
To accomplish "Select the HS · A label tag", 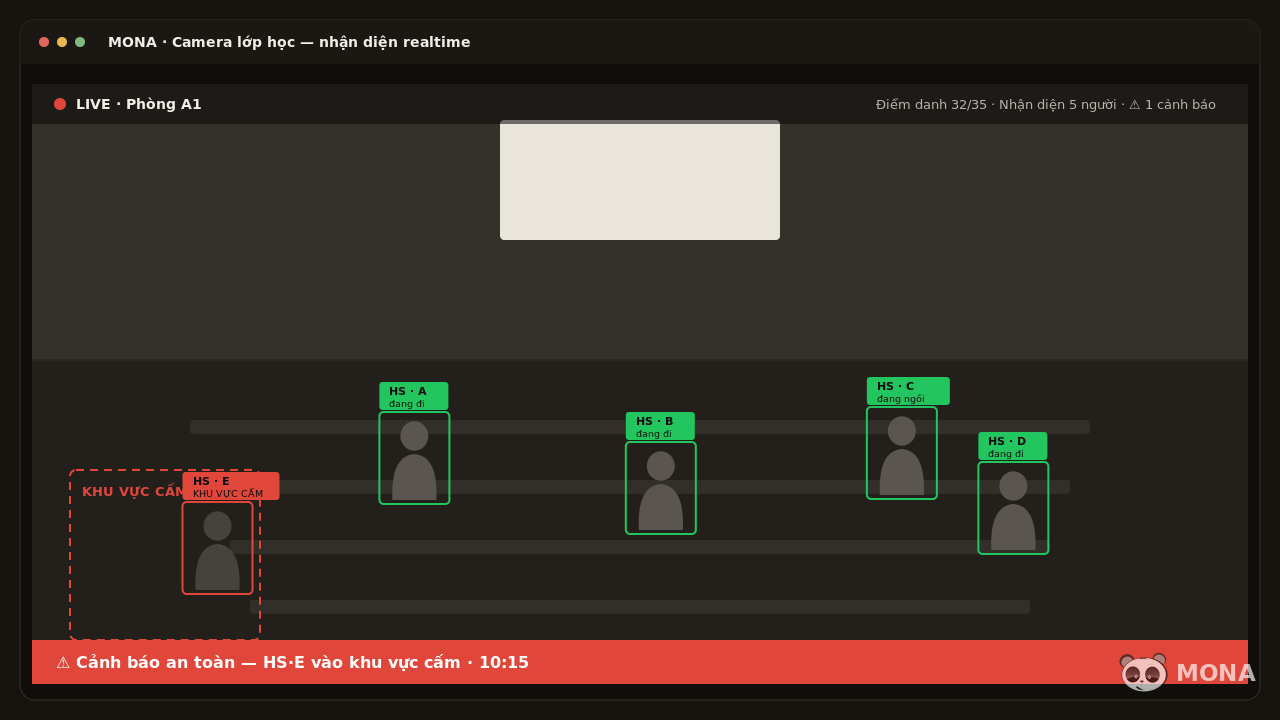I will click(414, 396).
